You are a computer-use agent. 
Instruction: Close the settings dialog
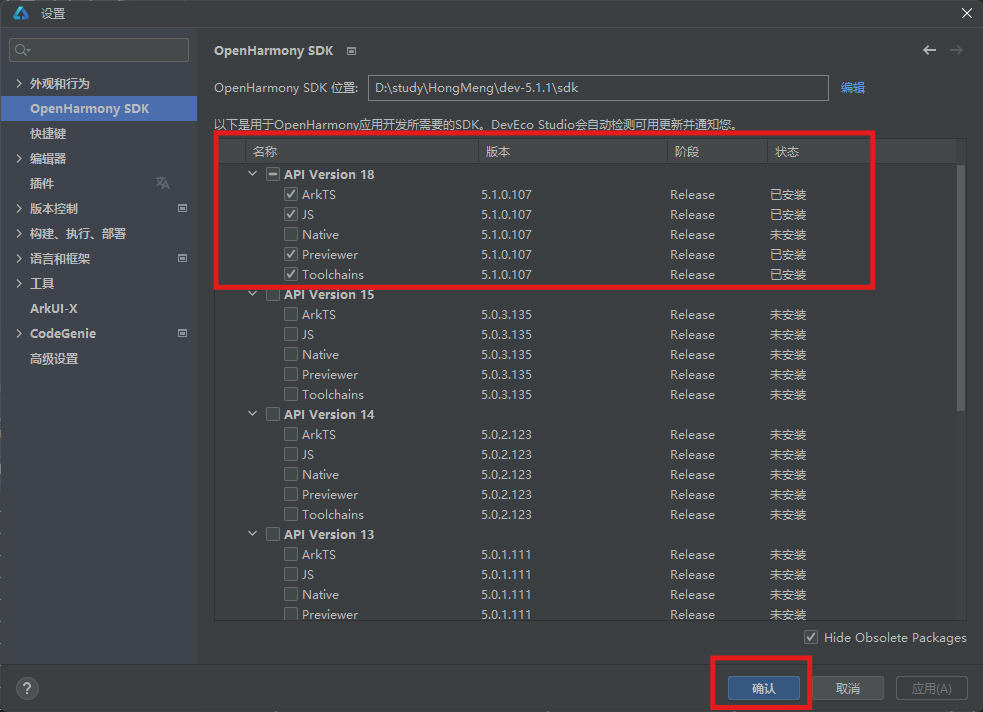click(967, 13)
